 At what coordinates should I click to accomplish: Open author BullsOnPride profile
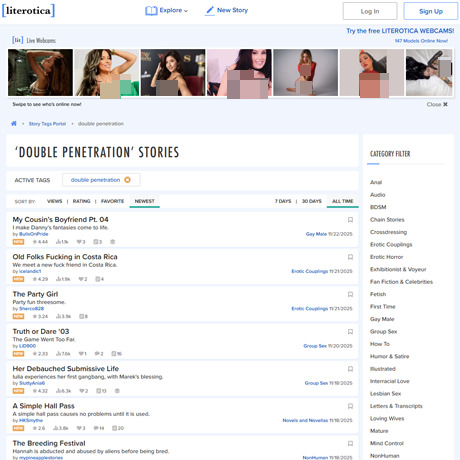pos(34,234)
